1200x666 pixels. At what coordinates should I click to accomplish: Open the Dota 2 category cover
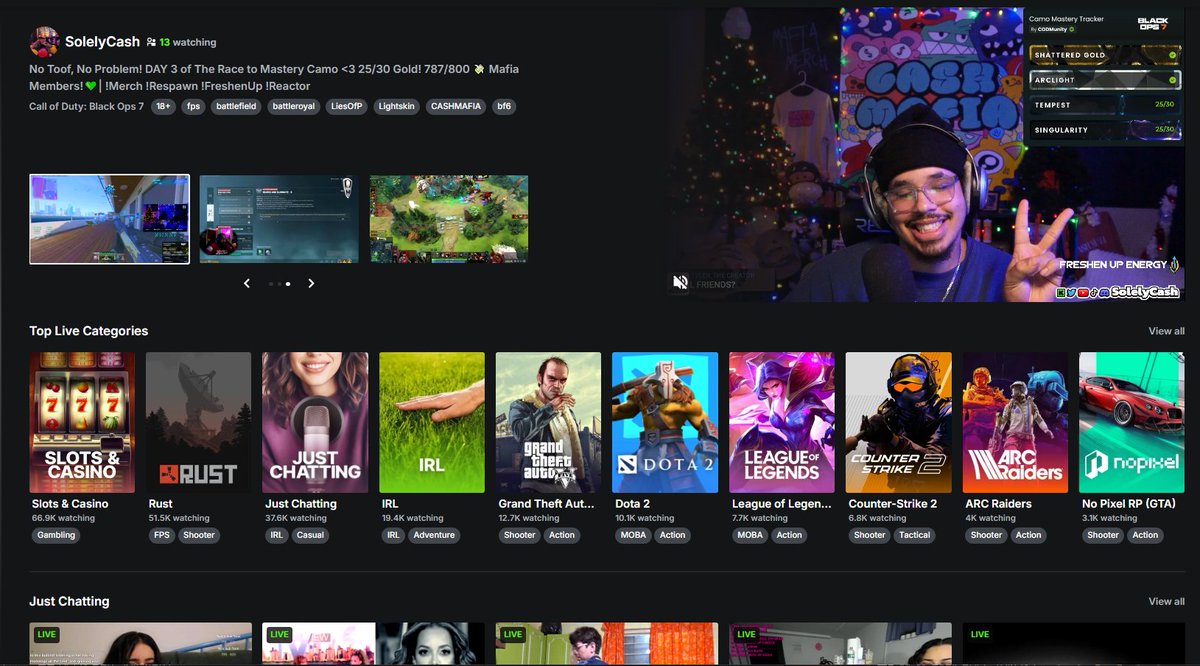pos(665,422)
